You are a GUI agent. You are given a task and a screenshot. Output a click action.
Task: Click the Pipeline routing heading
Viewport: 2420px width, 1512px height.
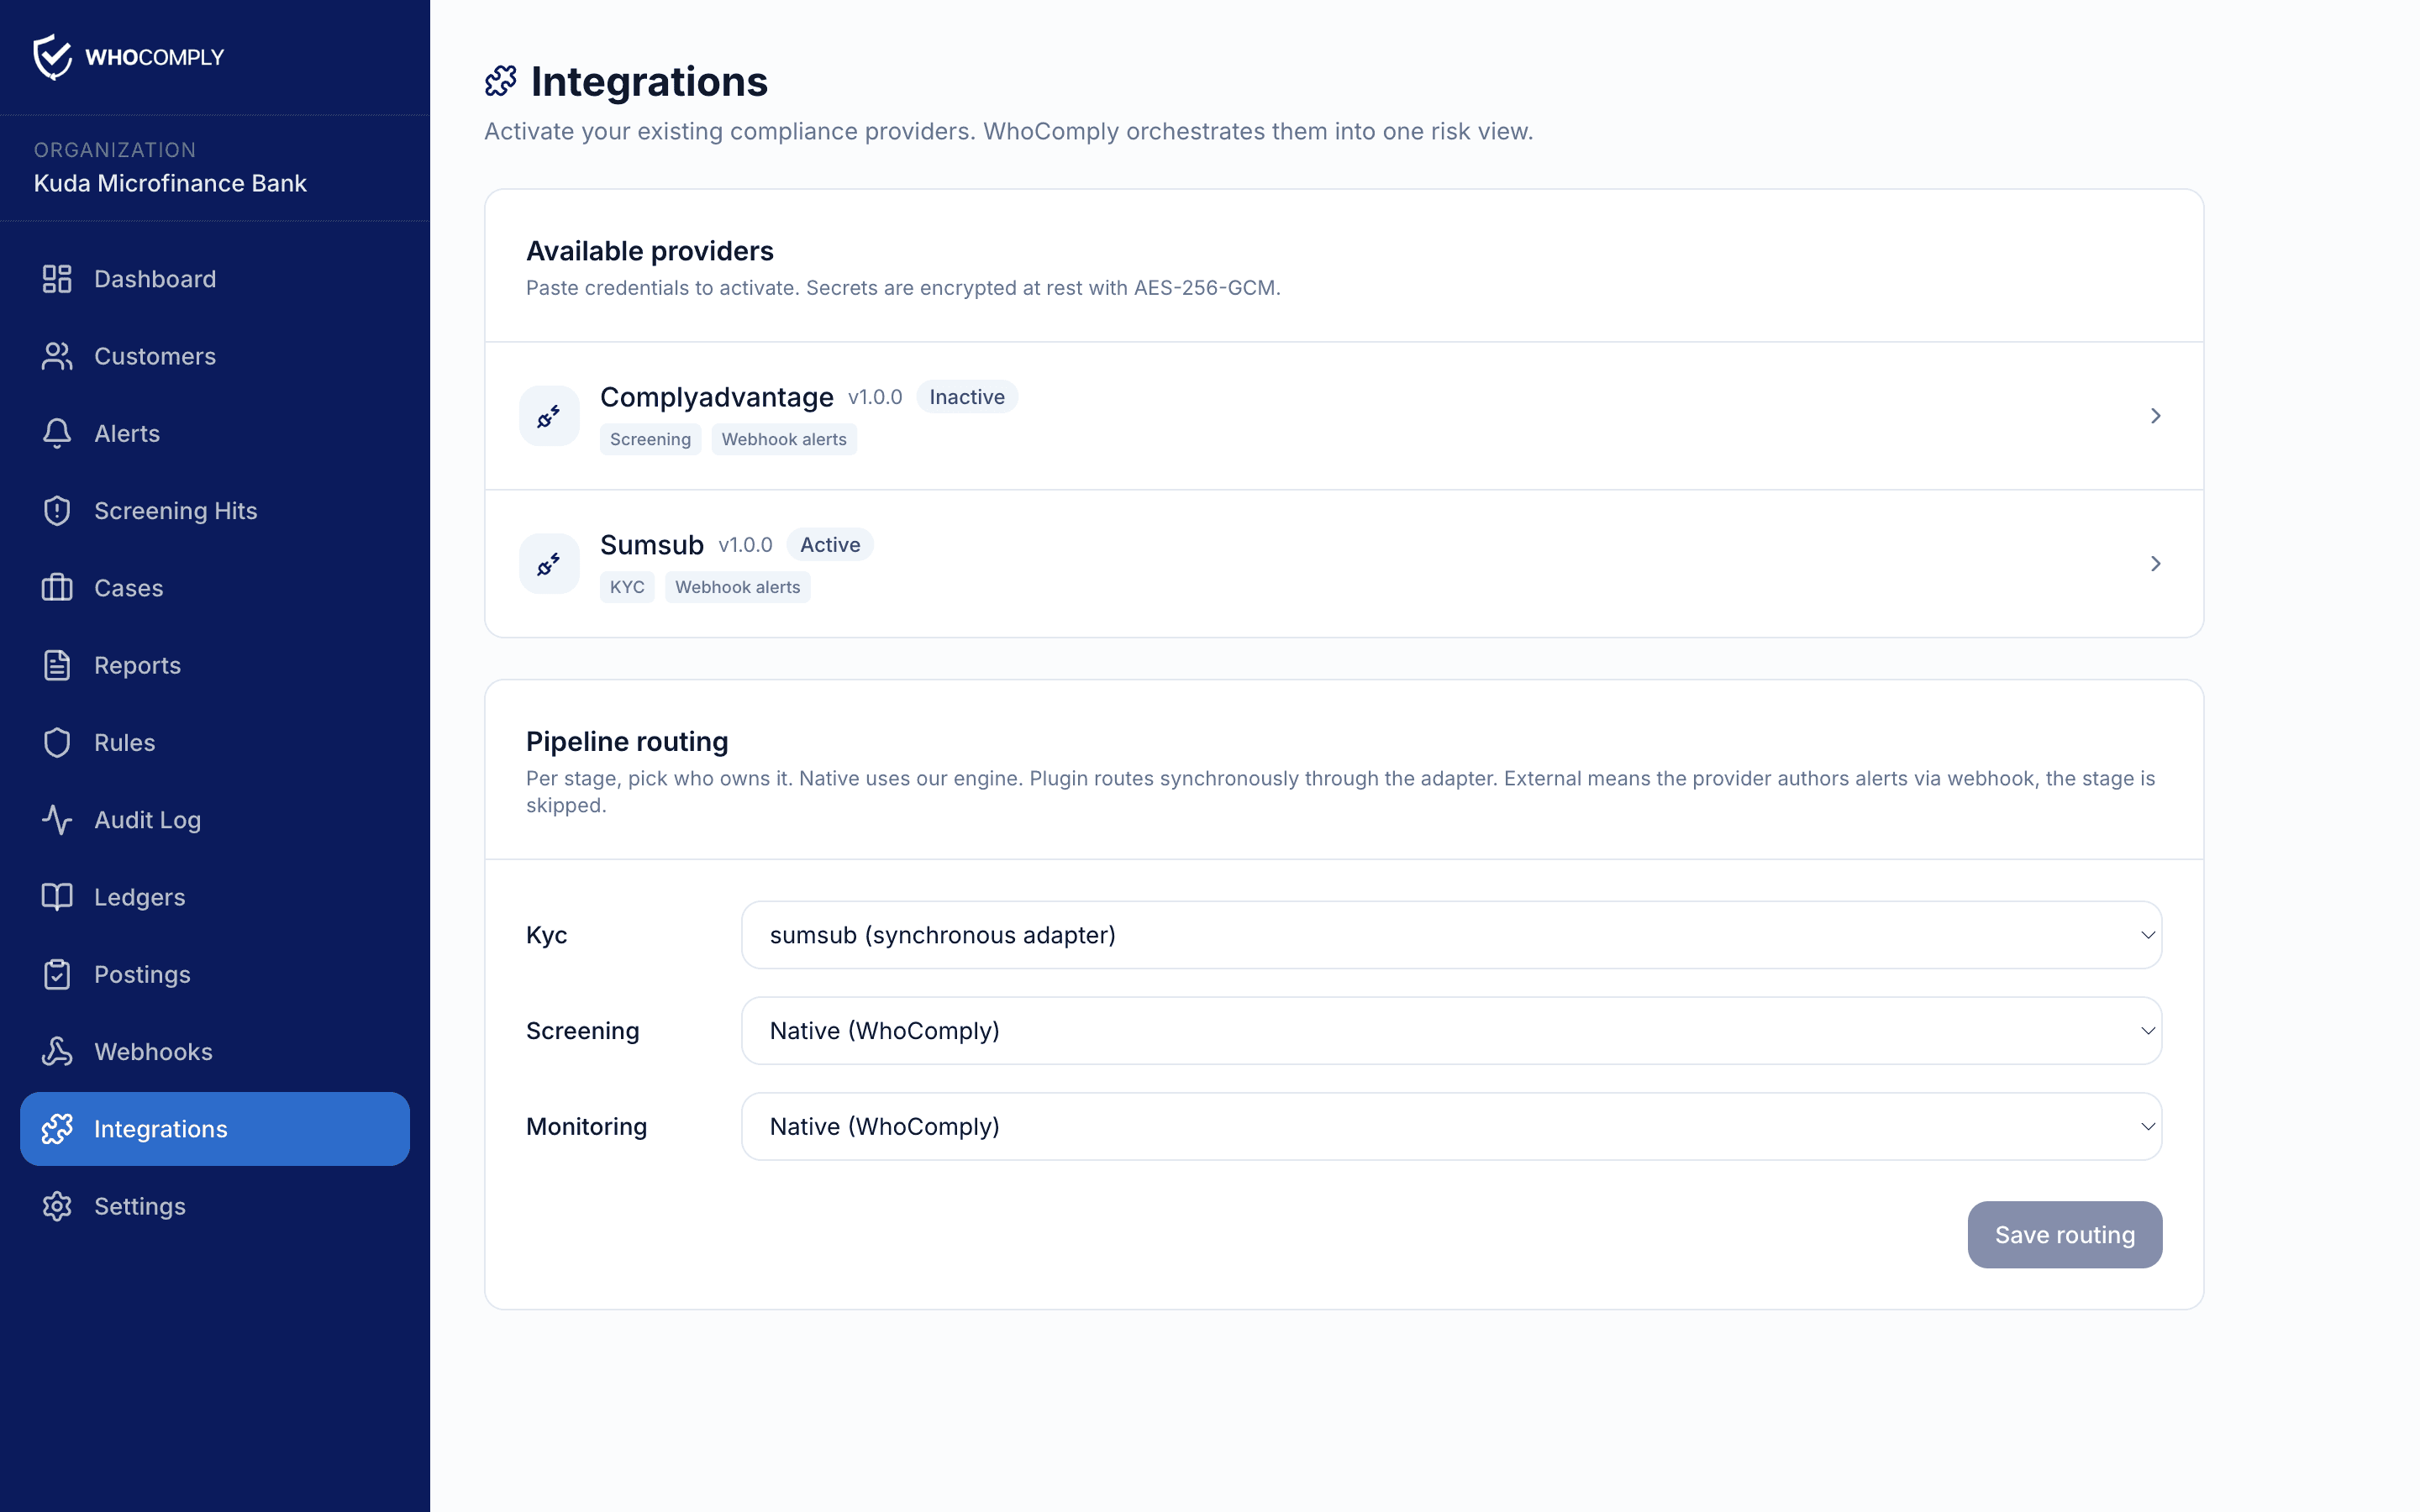tap(627, 742)
